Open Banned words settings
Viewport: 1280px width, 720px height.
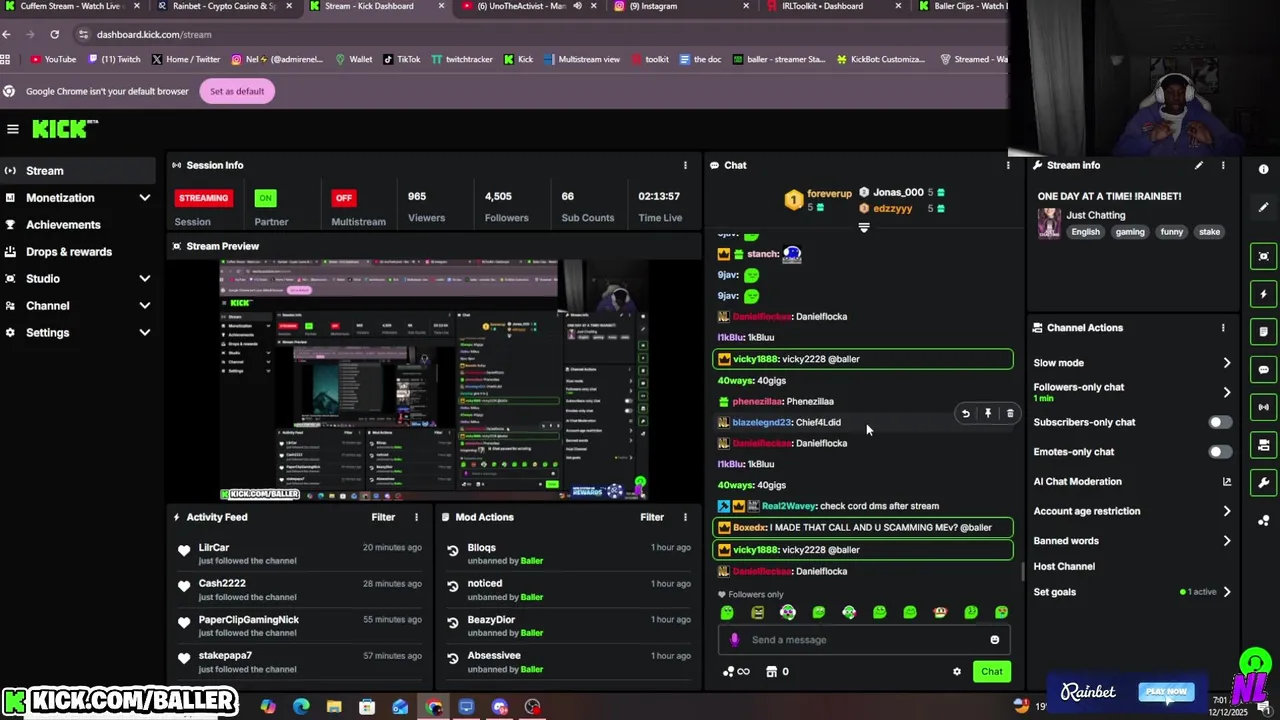pyautogui.click(x=1132, y=541)
